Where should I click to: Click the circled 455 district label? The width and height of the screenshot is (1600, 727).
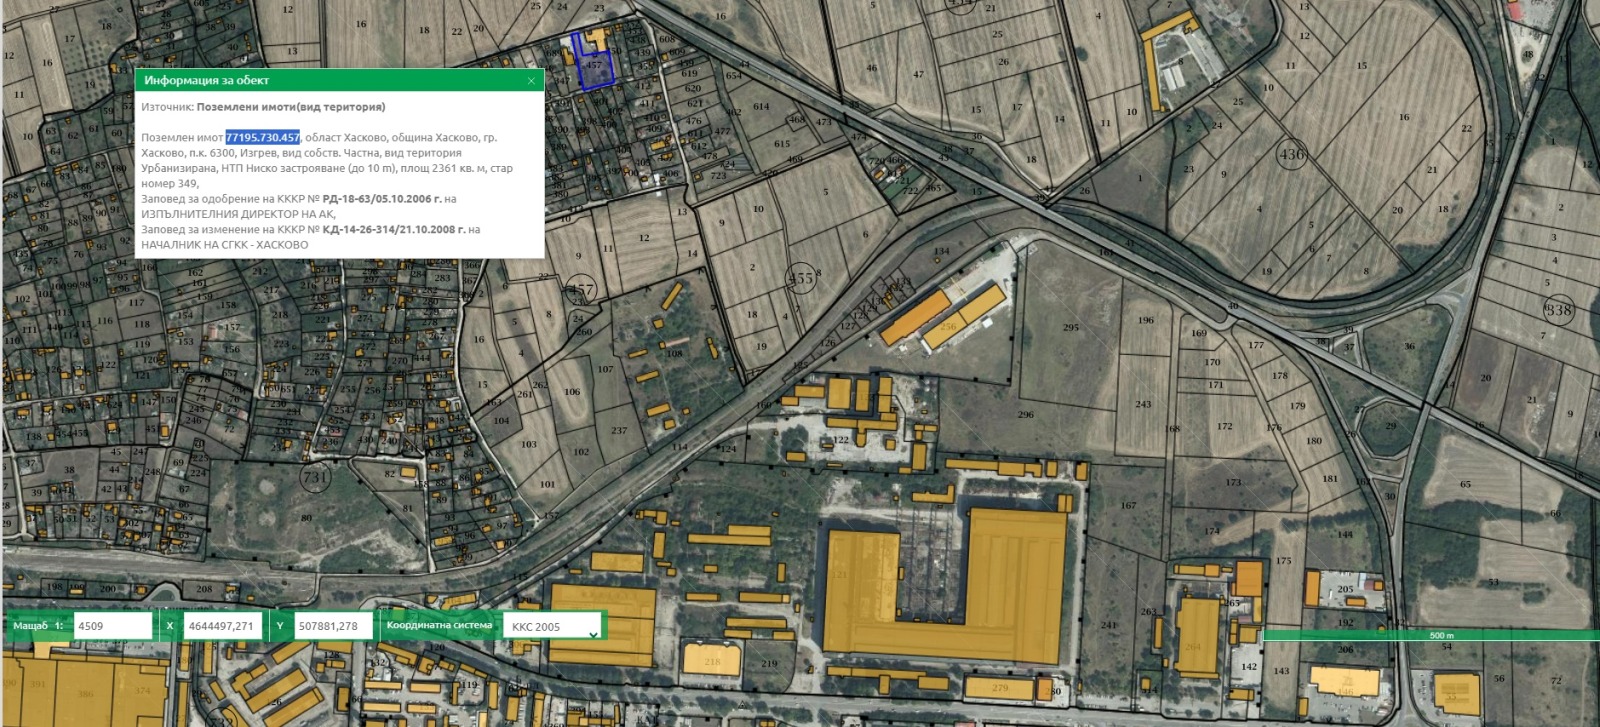801,278
